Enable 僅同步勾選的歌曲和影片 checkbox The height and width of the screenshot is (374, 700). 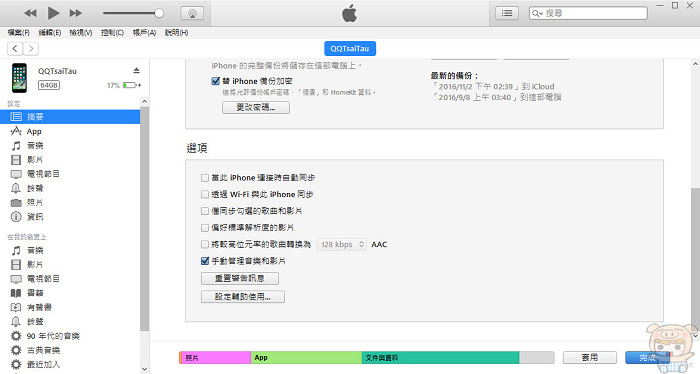coord(205,211)
